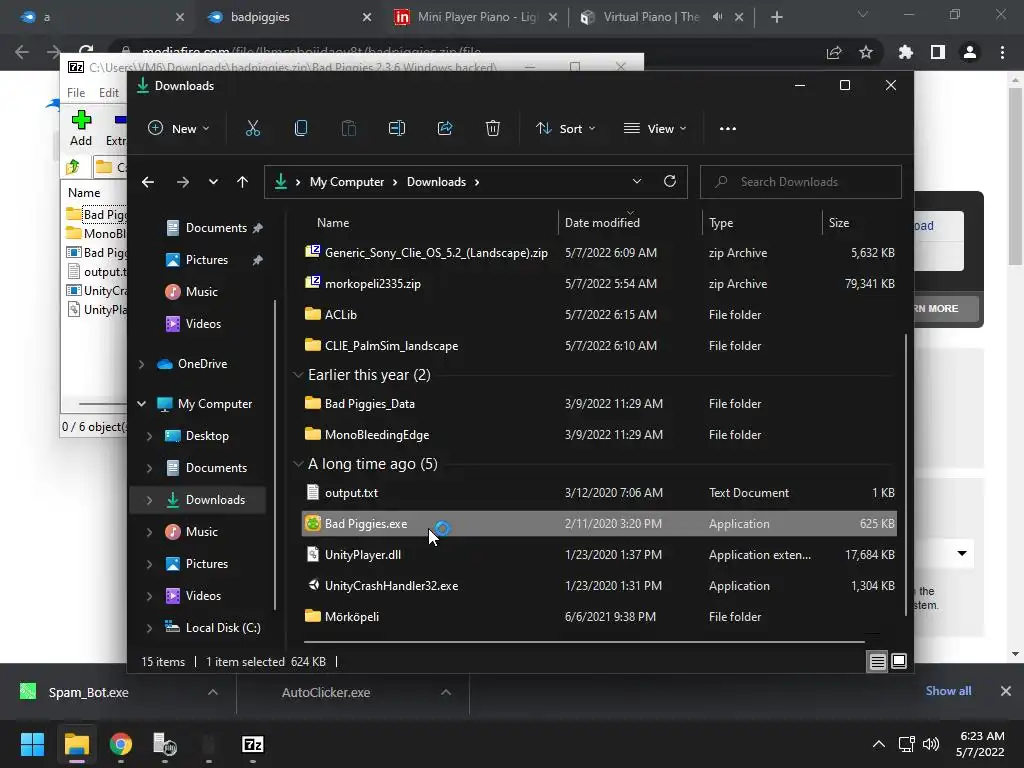Click Show all downloads link
1024x768 pixels.
(x=948, y=691)
